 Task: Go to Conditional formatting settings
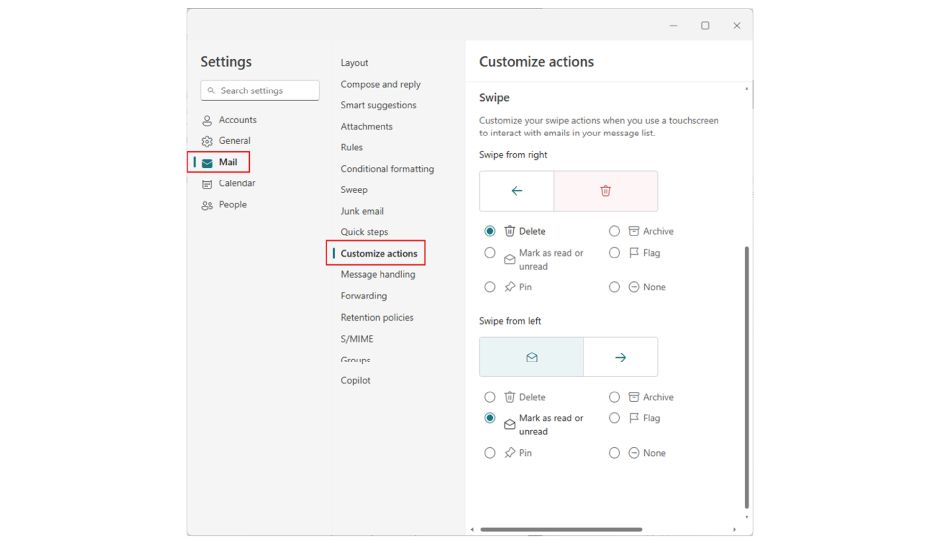point(387,169)
